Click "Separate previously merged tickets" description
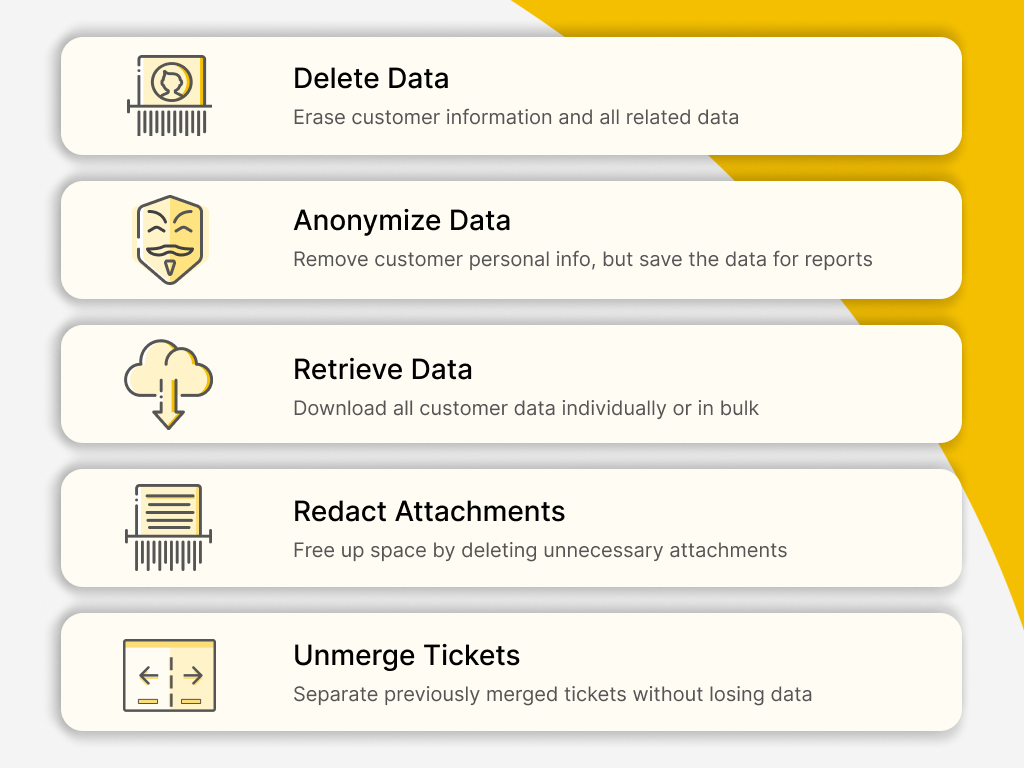 click(x=552, y=695)
